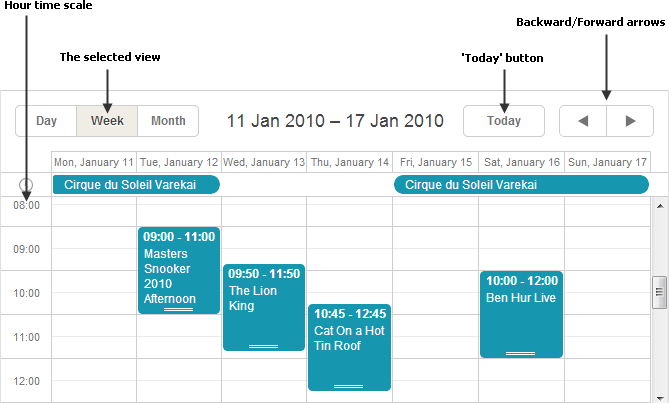Click resize handle of Cat On a Hot Tin Roof

click(348, 386)
